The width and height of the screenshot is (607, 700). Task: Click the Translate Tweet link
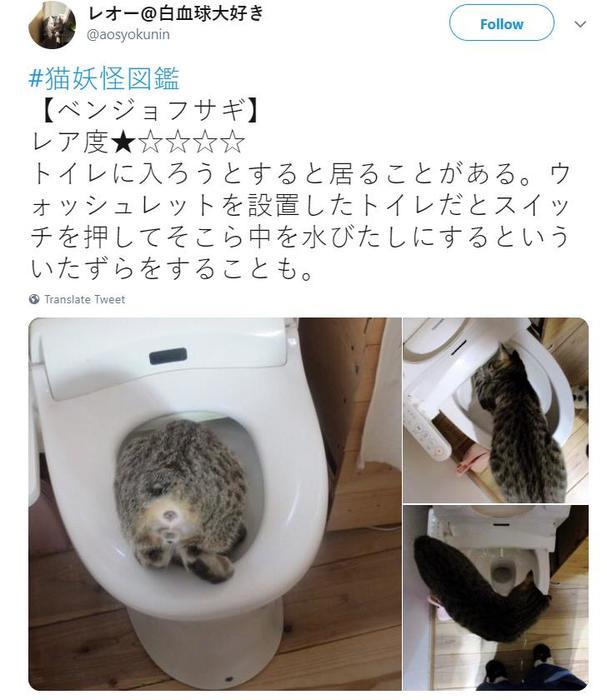84,299
